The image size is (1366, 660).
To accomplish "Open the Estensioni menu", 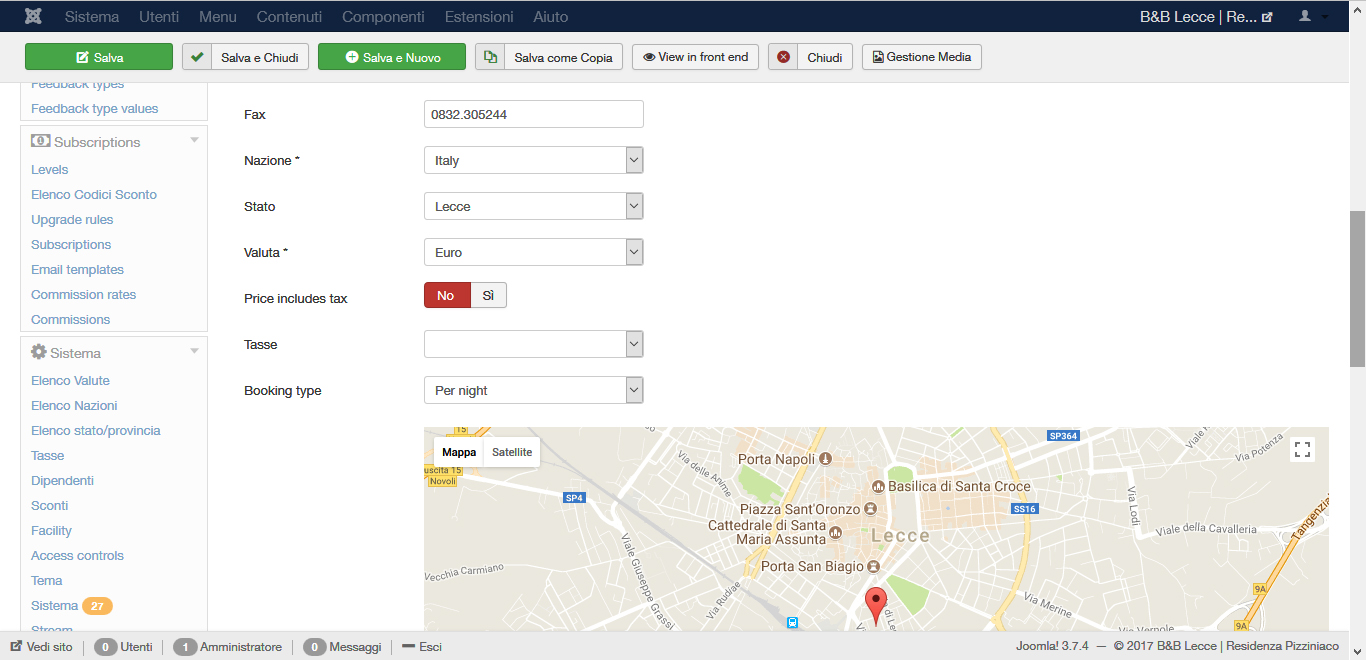I will click(x=479, y=17).
